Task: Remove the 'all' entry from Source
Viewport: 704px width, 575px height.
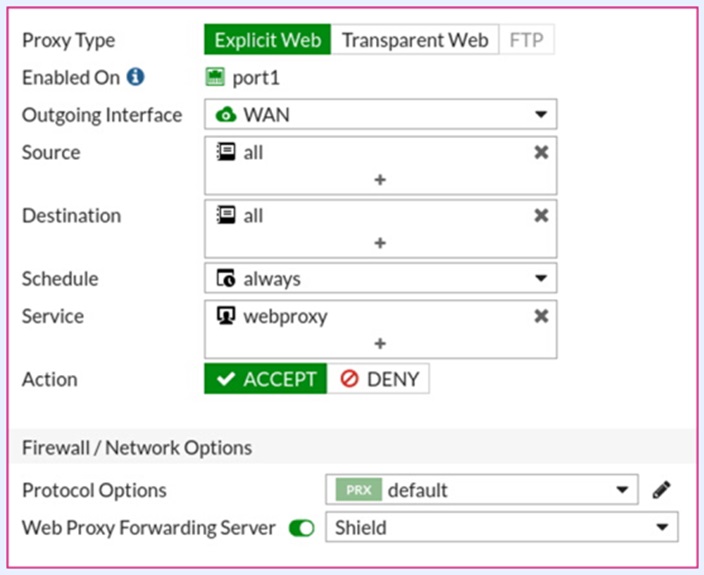Action: tap(541, 152)
